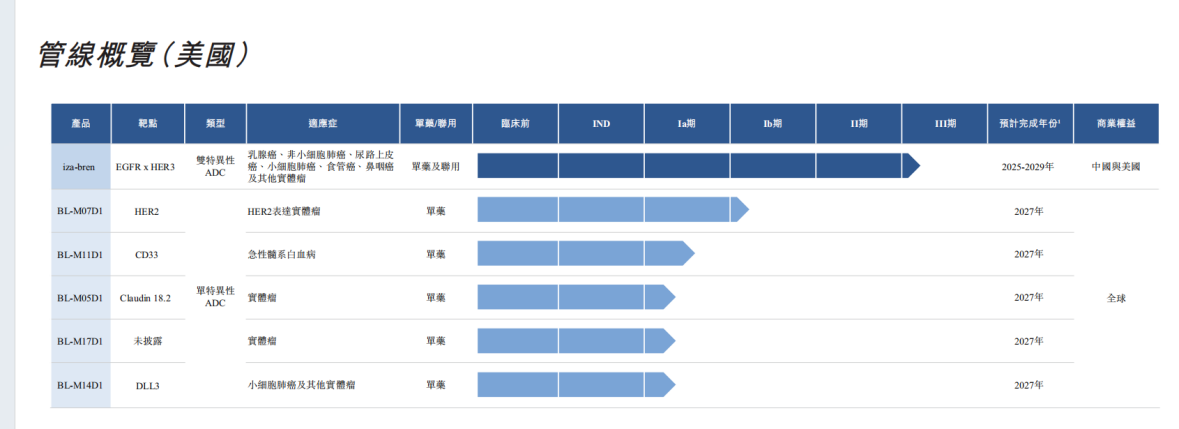This screenshot has height=429, width=1179.
Task: Click the BL-M11D1 product cell
Action: click(x=81, y=254)
